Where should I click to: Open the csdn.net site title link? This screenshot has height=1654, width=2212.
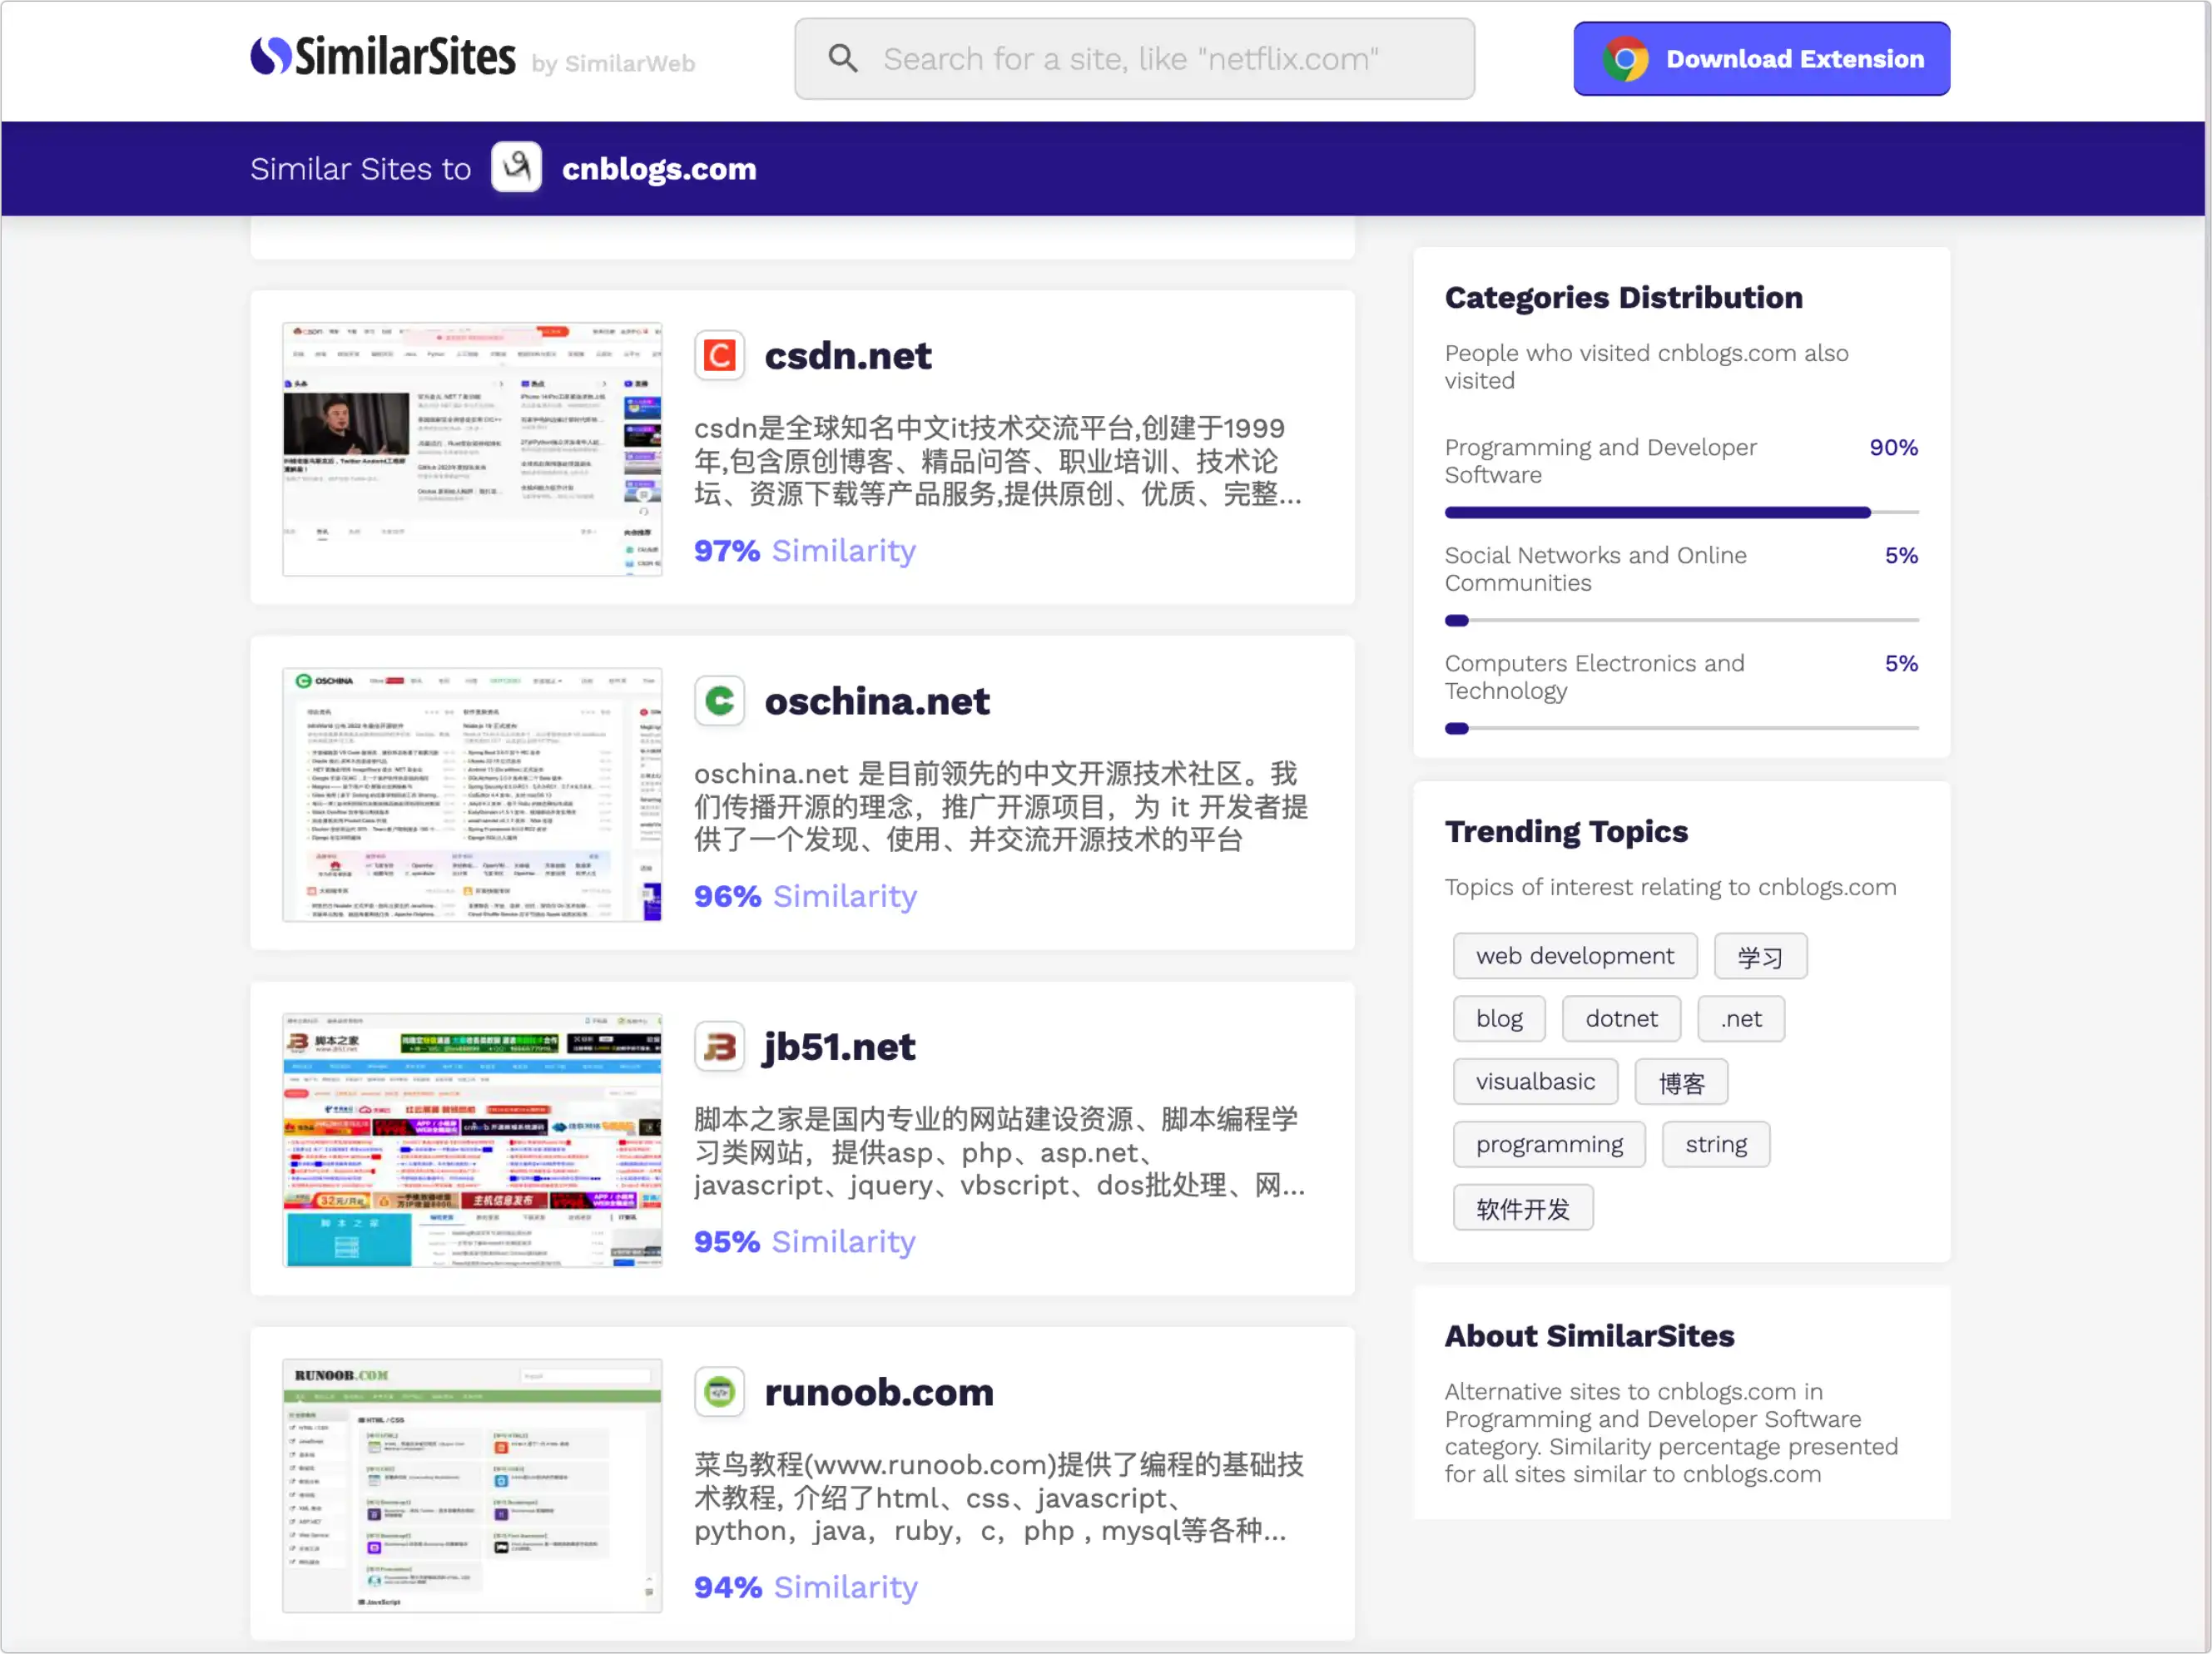point(847,356)
